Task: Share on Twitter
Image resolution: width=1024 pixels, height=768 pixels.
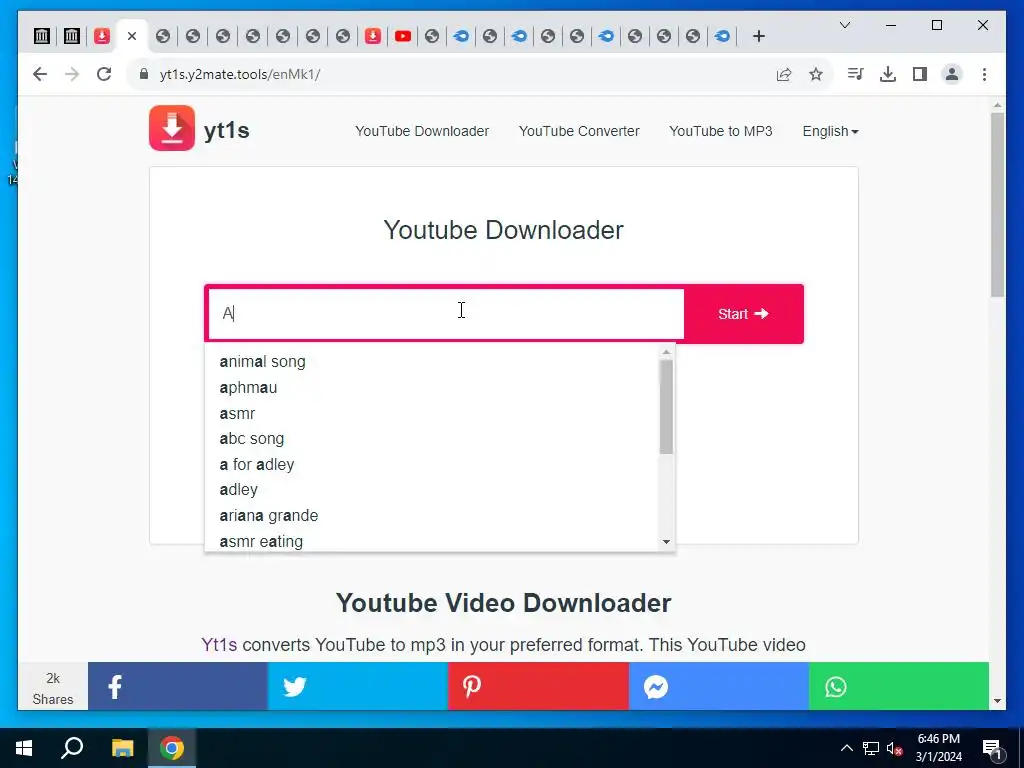Action: click(x=357, y=686)
